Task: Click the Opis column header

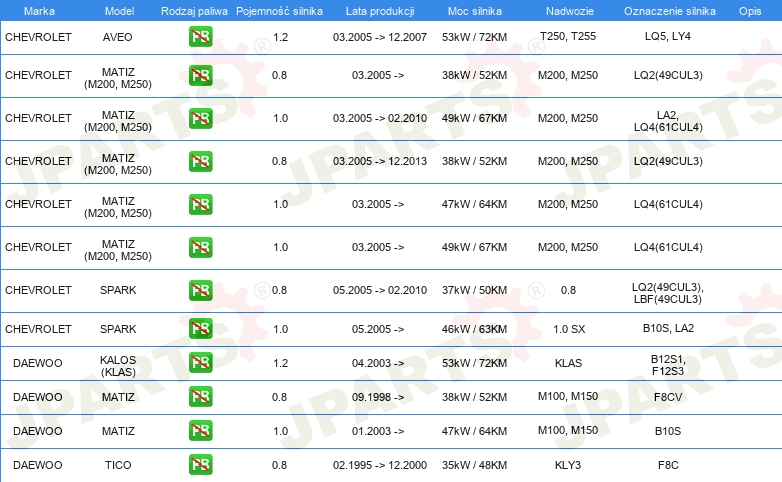Action: point(750,11)
